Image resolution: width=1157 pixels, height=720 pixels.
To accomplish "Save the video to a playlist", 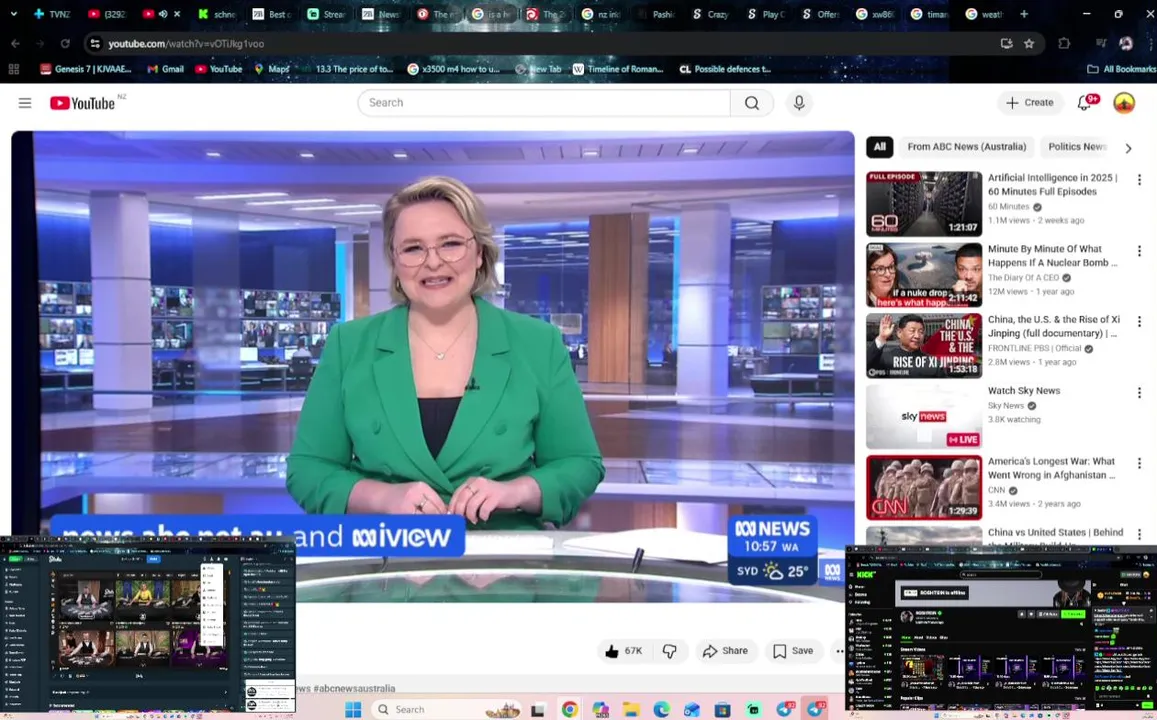I will tap(793, 651).
